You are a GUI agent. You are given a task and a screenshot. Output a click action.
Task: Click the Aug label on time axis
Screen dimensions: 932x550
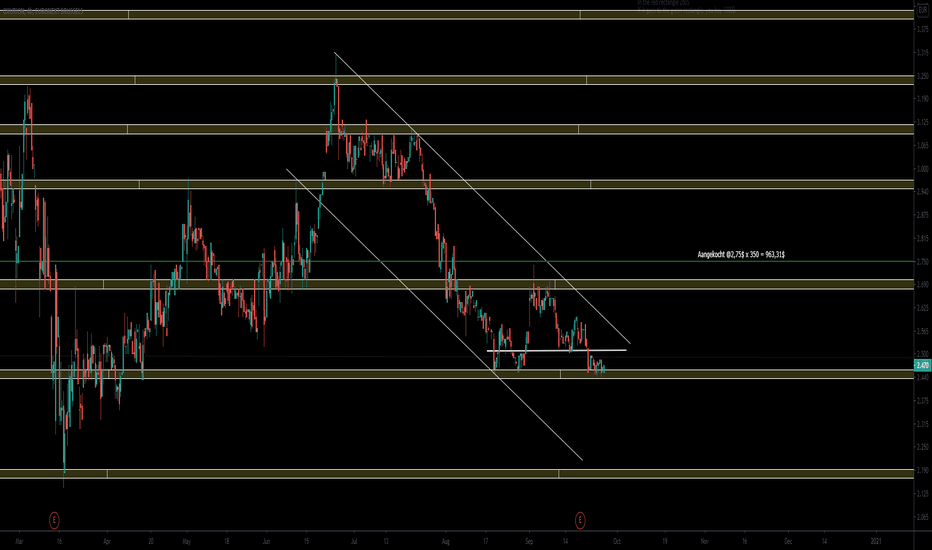(x=446, y=542)
